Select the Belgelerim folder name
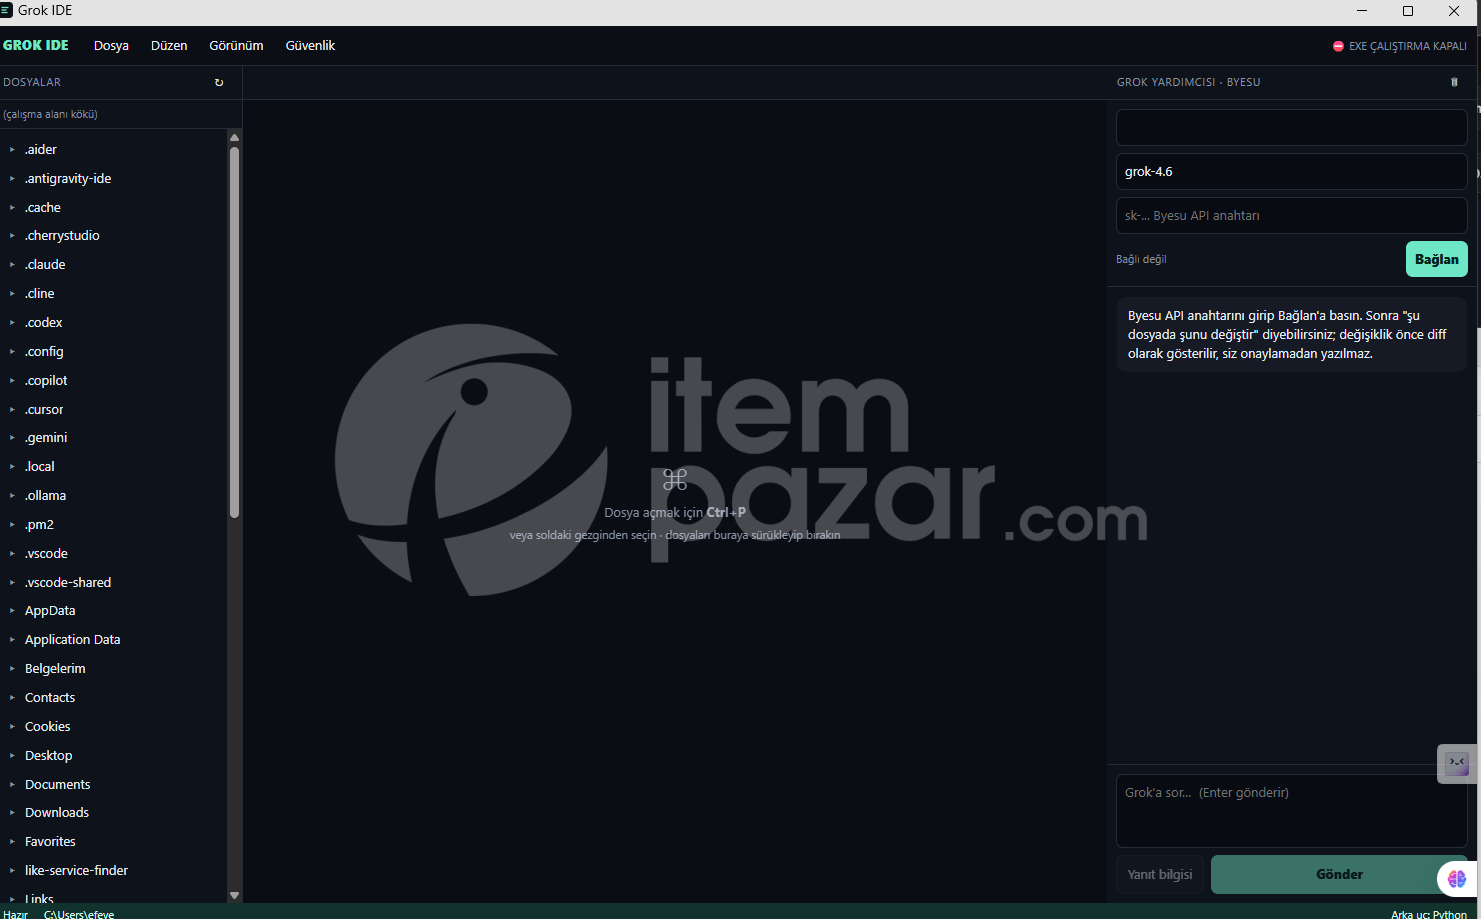Image resolution: width=1481 pixels, height=919 pixels. (x=55, y=669)
